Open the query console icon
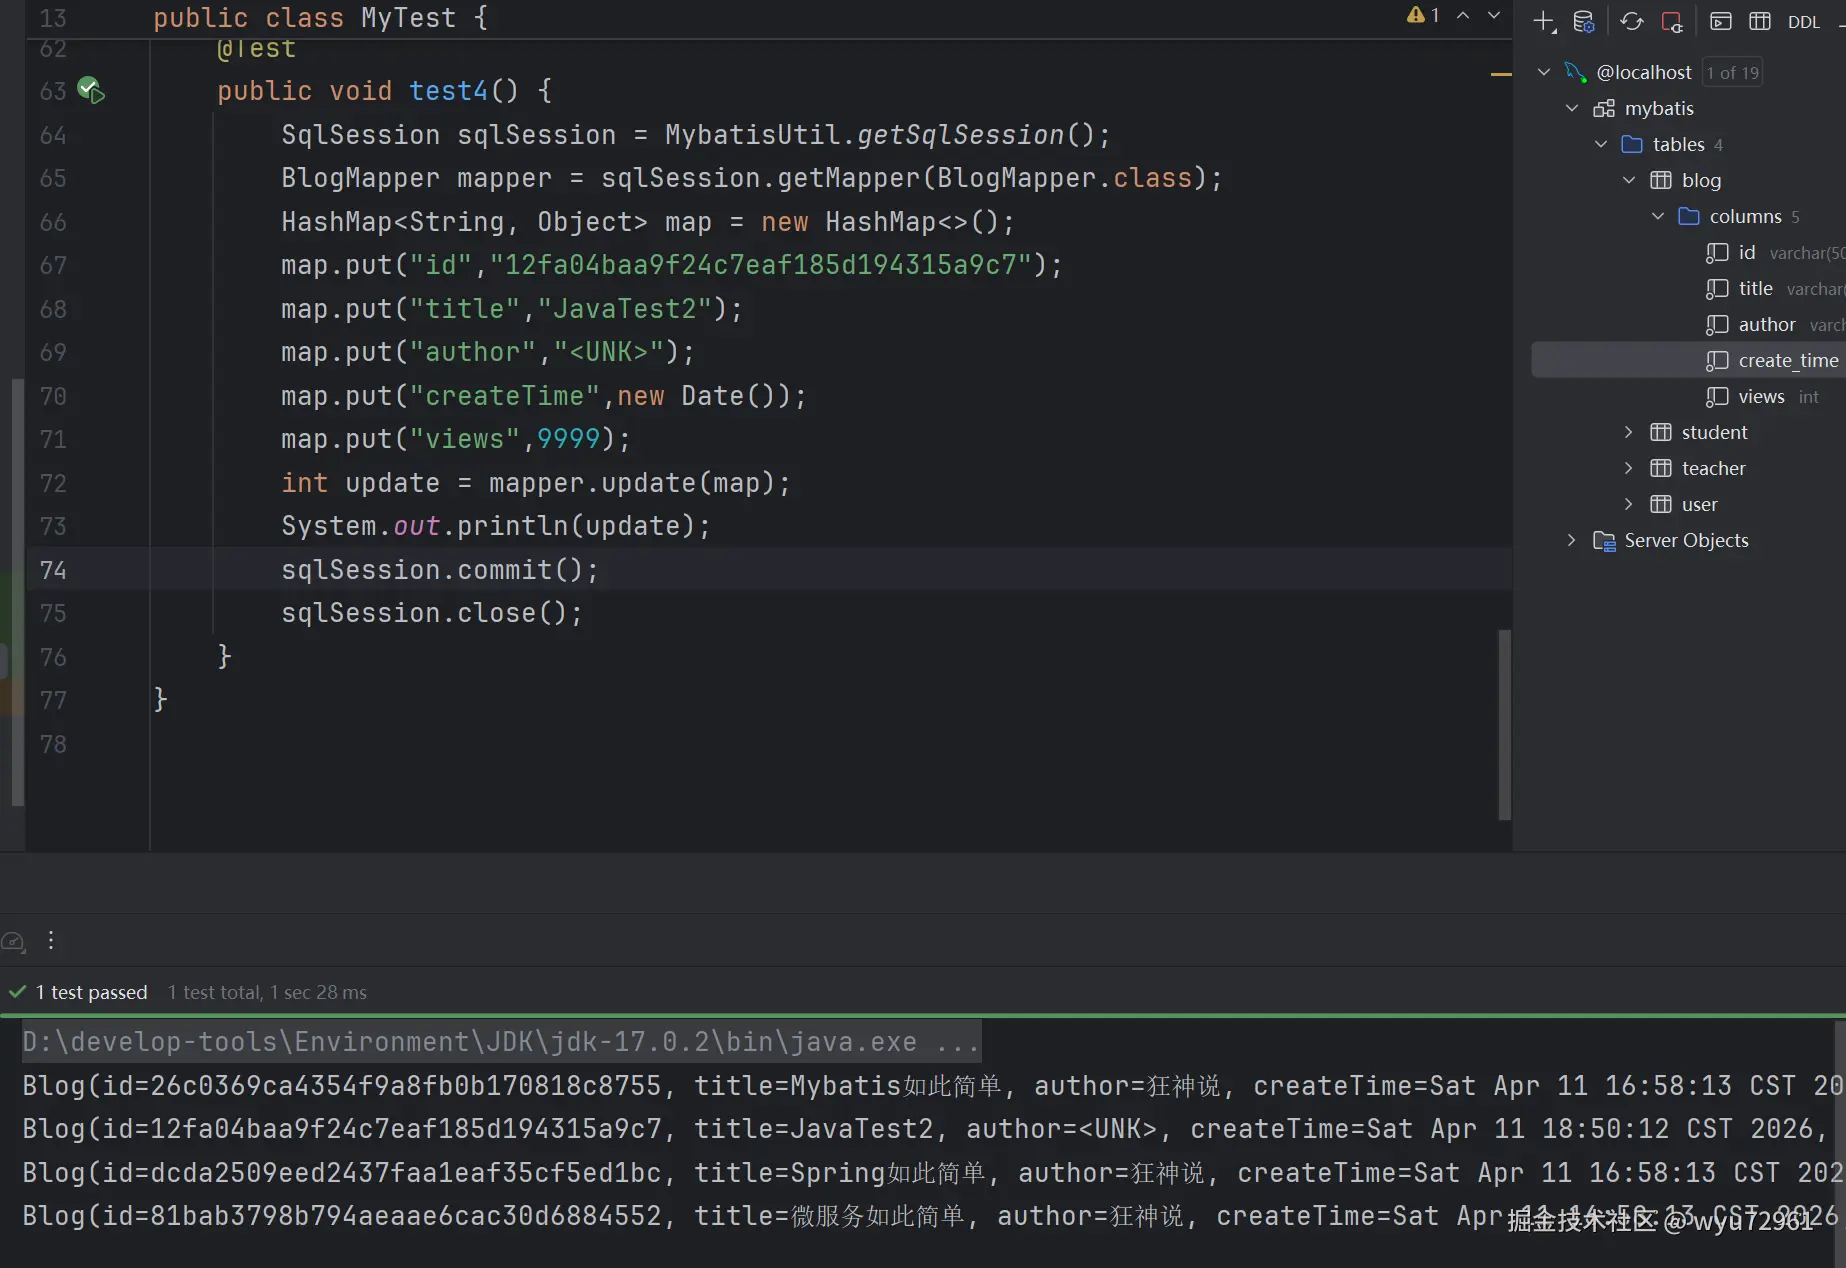The height and width of the screenshot is (1268, 1846). coord(1721,21)
